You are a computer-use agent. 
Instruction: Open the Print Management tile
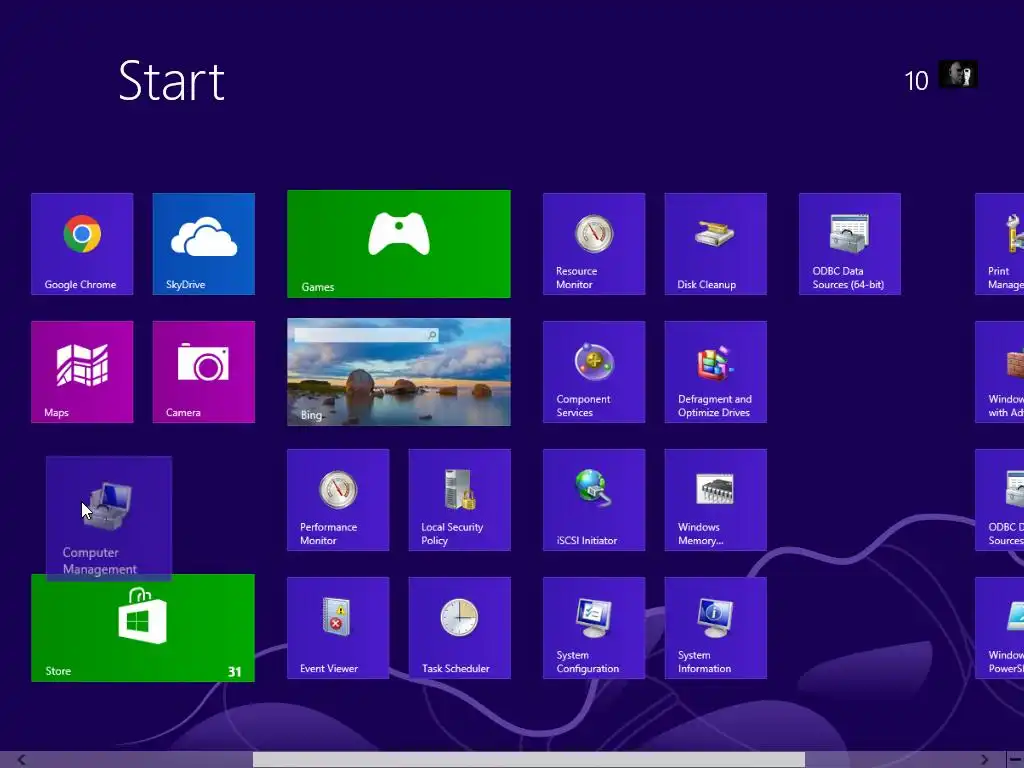point(1000,244)
